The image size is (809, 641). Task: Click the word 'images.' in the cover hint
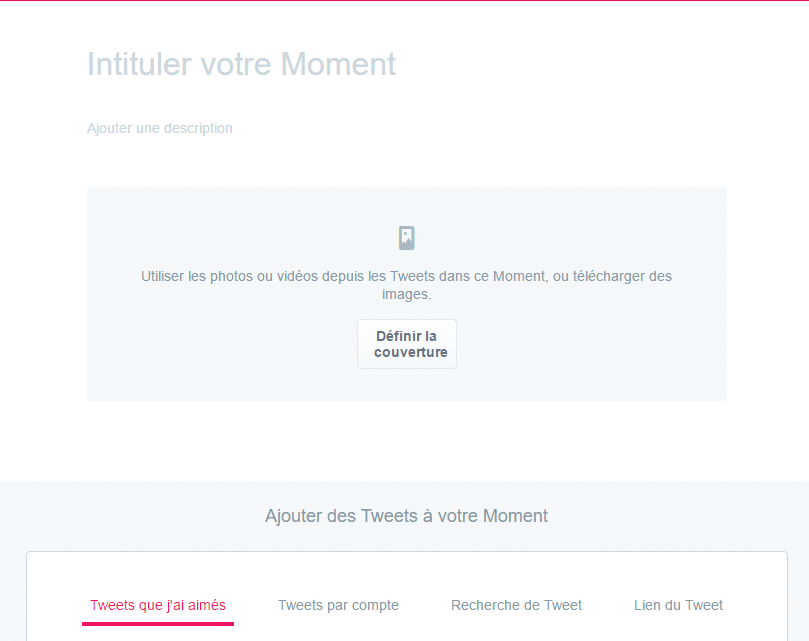click(407, 294)
